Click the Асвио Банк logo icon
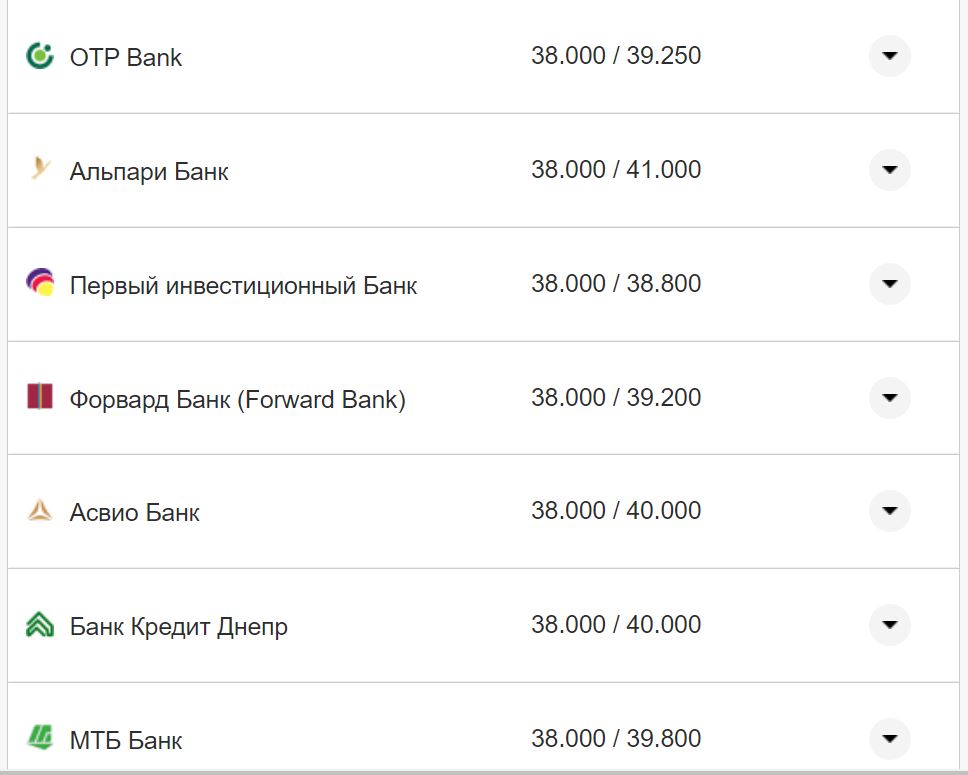 coord(40,512)
